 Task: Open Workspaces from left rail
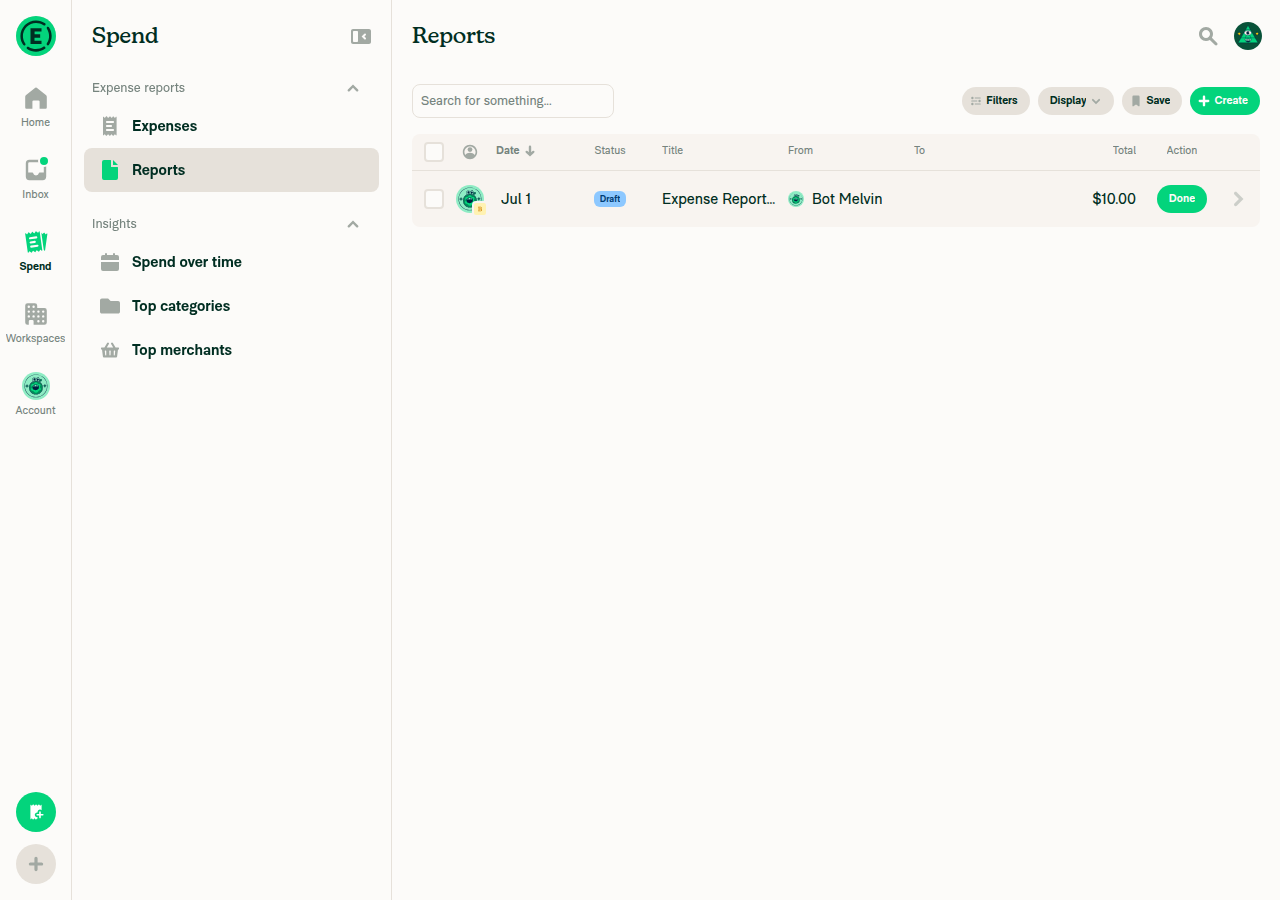point(36,324)
